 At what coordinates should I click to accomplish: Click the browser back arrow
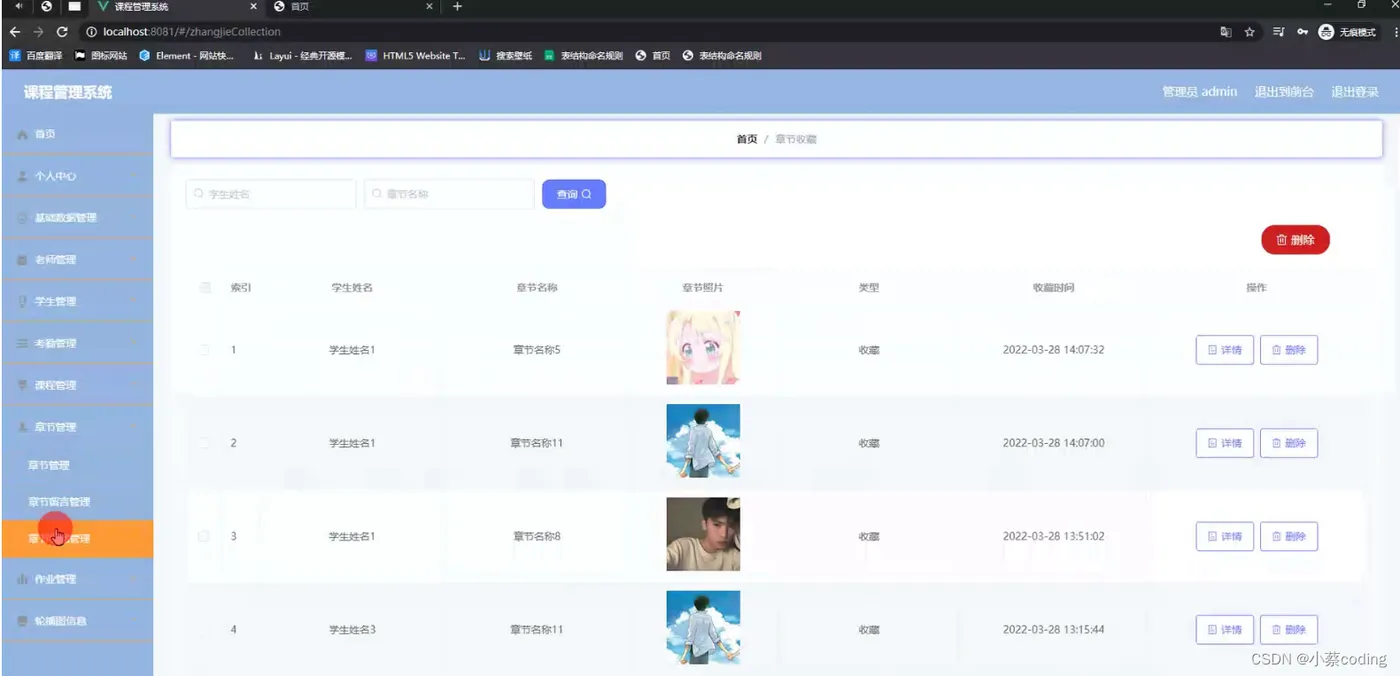[x=14, y=32]
